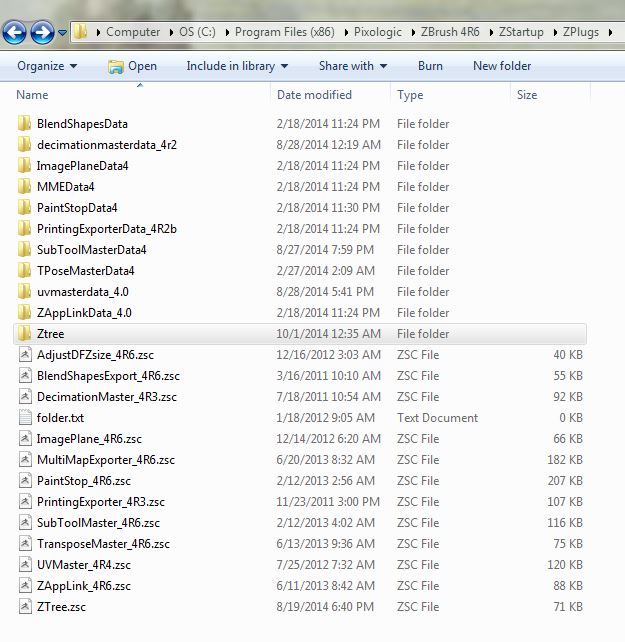Go to ZStartup in the breadcrumb
Screen dimensions: 625x642
coord(521,32)
